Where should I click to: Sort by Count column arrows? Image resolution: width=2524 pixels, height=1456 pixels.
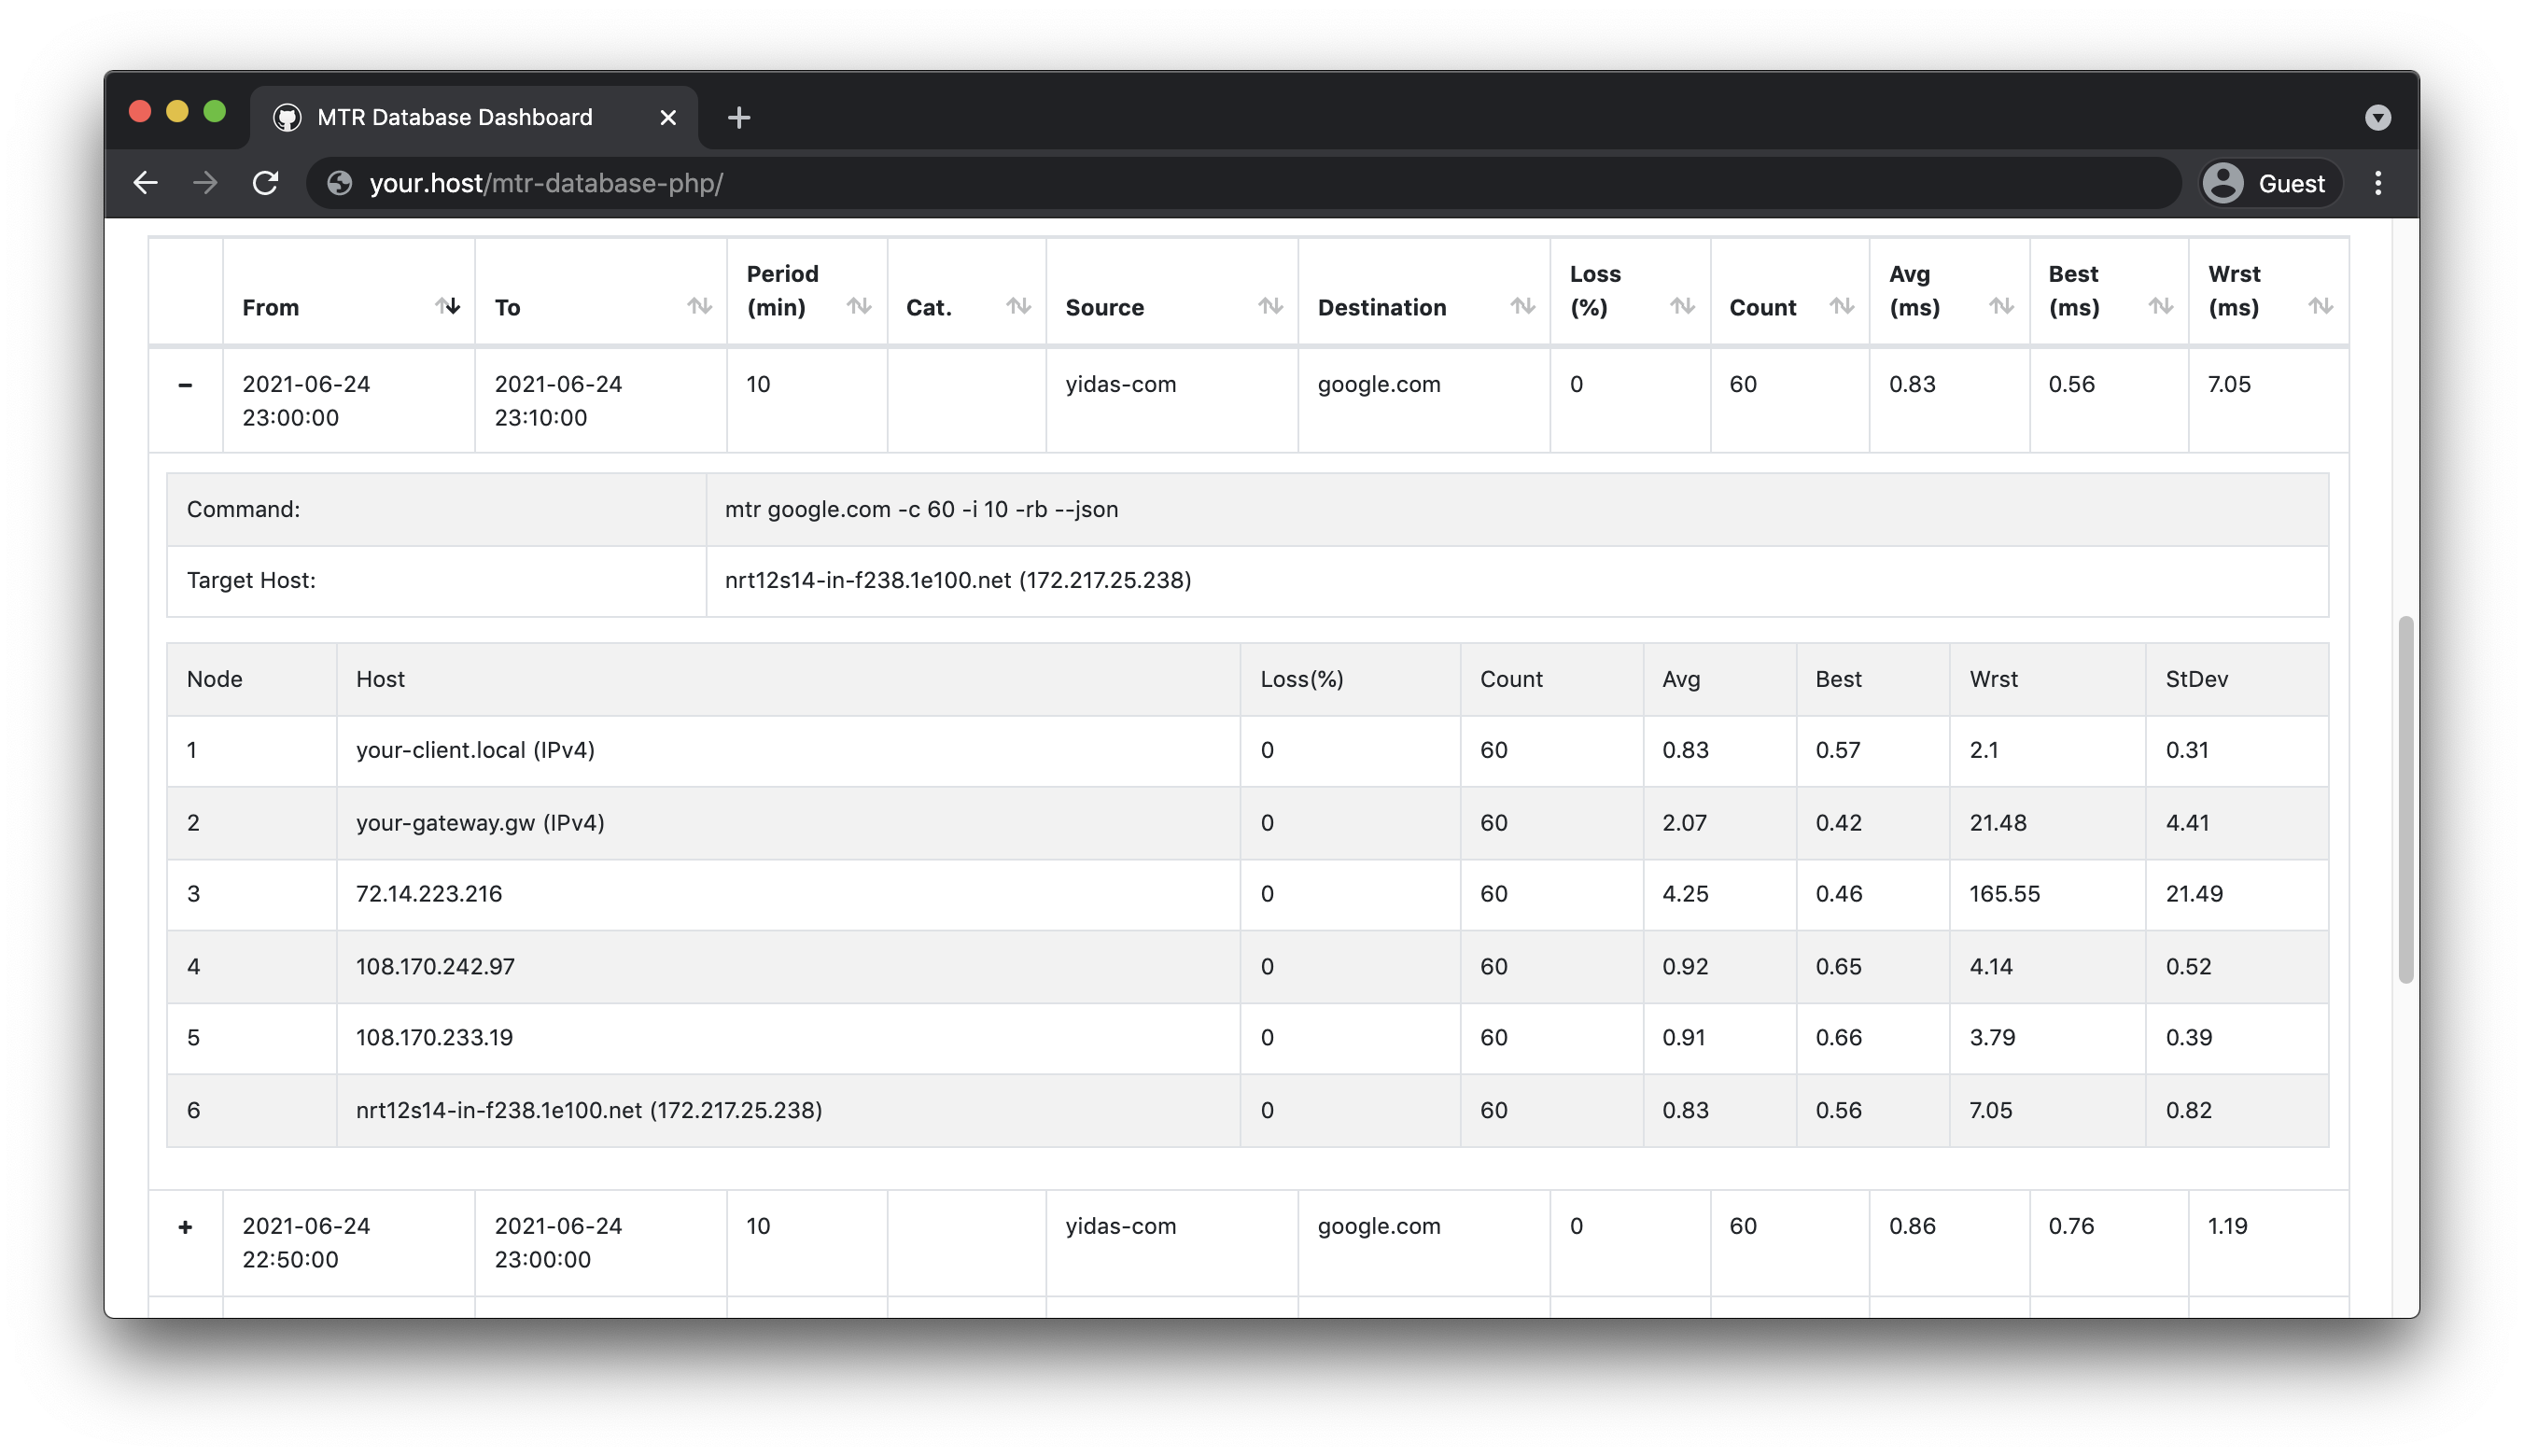(x=1841, y=306)
